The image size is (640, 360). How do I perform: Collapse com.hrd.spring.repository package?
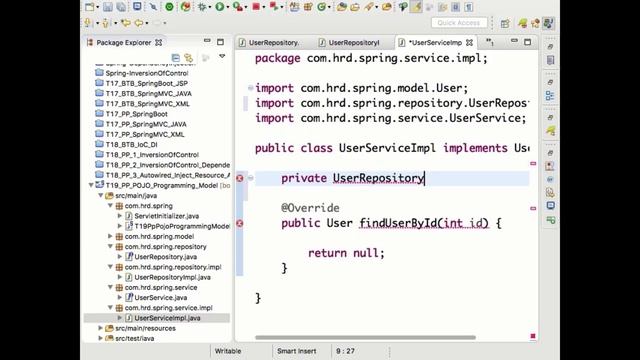pos(110,247)
